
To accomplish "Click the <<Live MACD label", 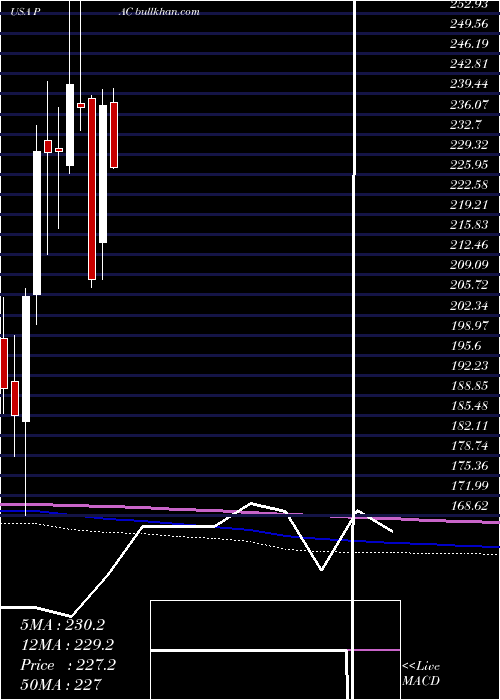I will click(x=421, y=674).
